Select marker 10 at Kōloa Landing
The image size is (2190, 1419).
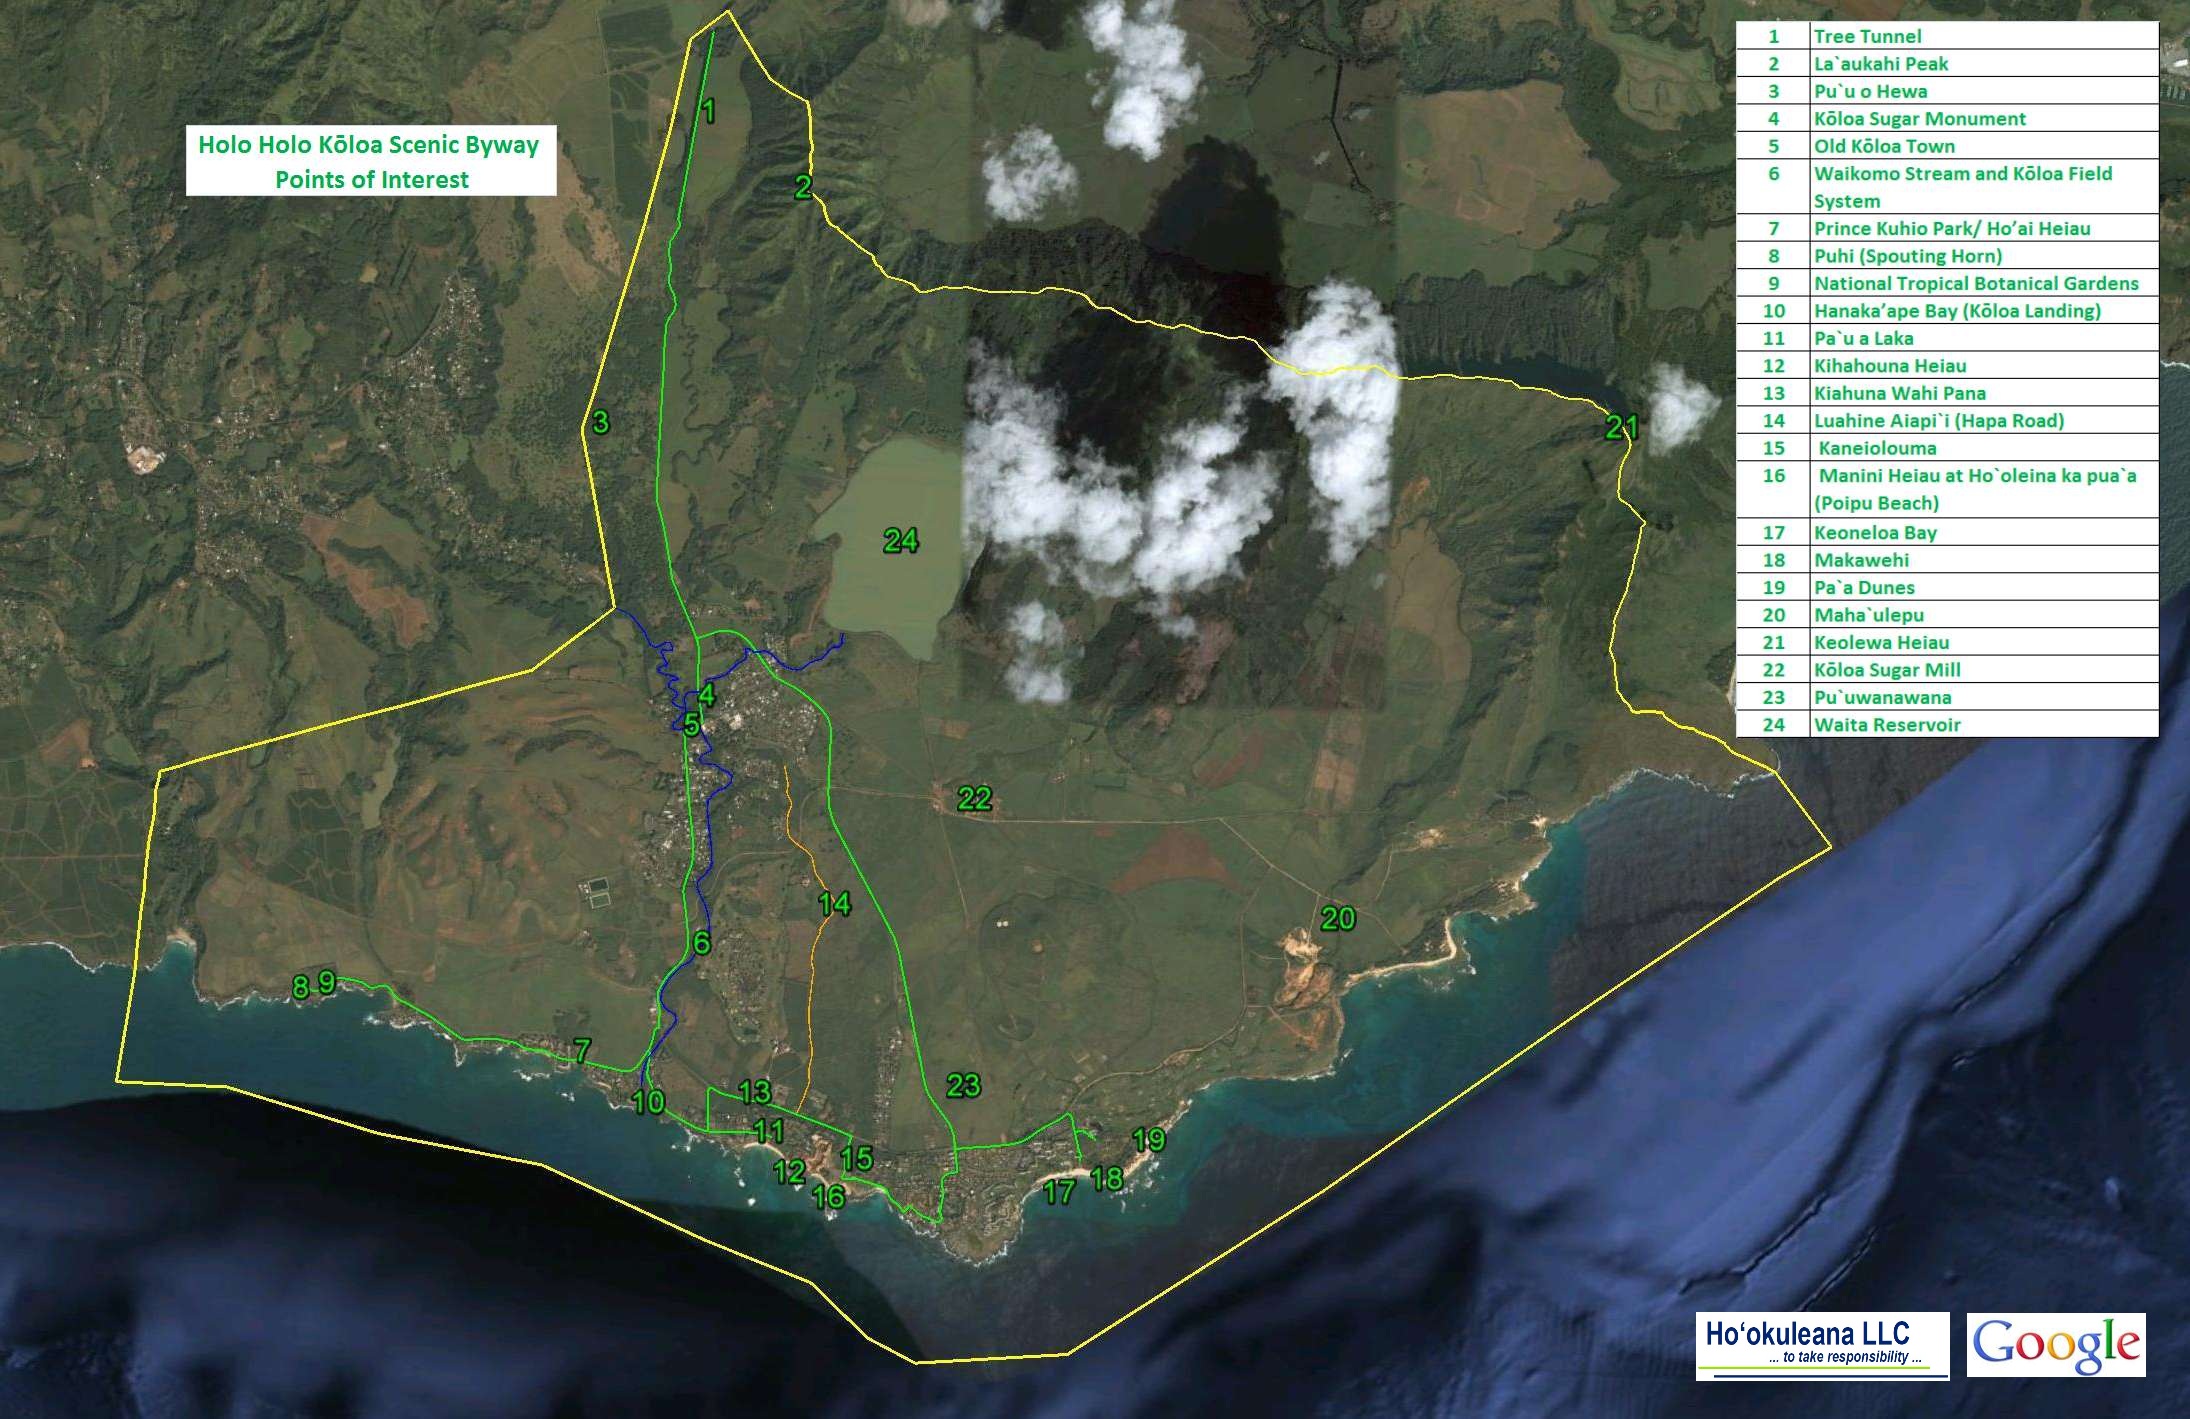click(x=649, y=1102)
